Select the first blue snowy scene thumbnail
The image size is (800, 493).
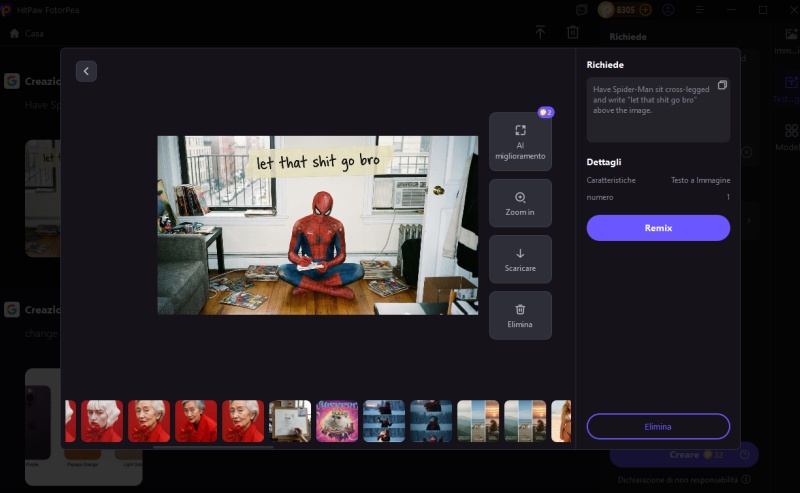384,421
